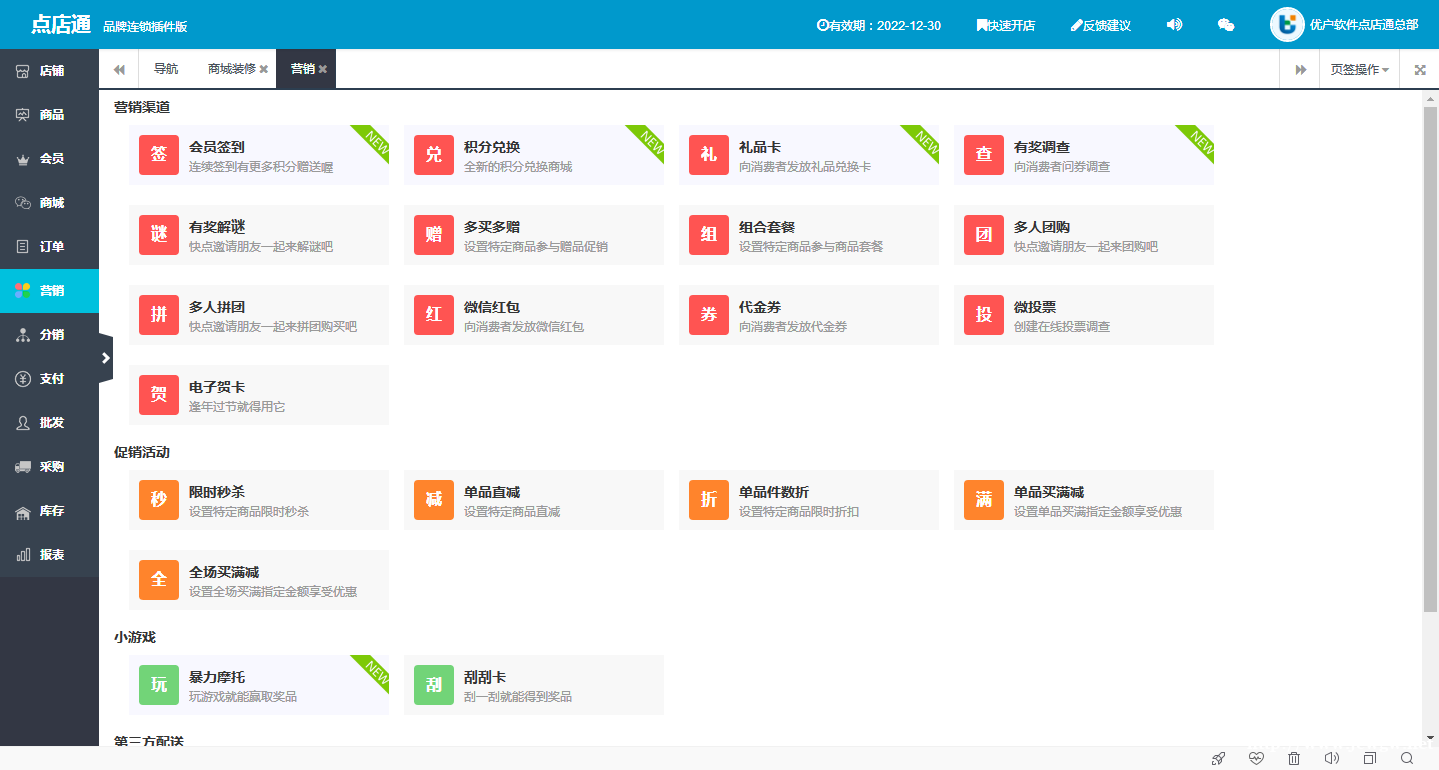Open the 微信红包 marketing card
This screenshot has width=1439, height=770.
(x=533, y=315)
